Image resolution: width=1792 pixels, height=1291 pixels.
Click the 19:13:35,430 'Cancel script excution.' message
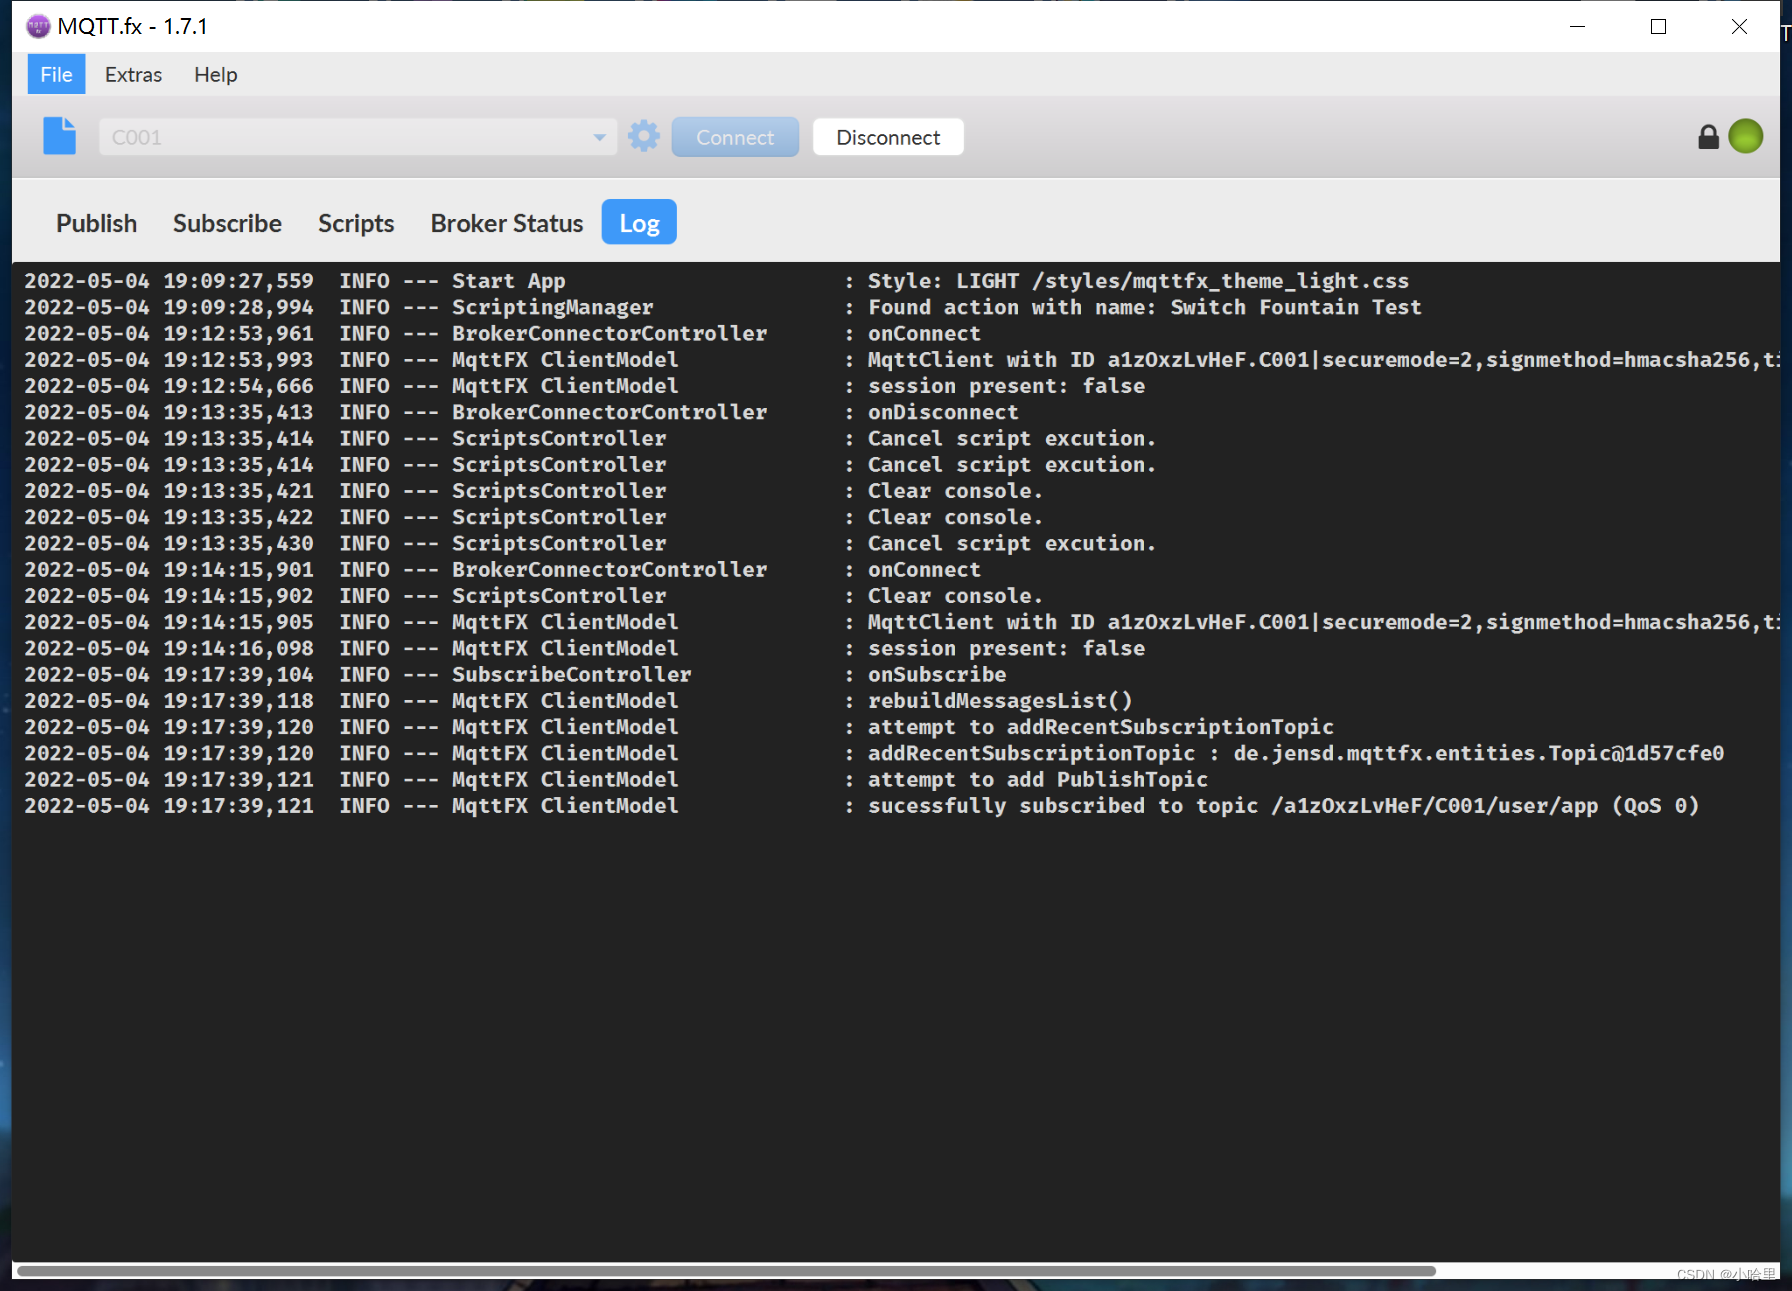click(x=1011, y=543)
